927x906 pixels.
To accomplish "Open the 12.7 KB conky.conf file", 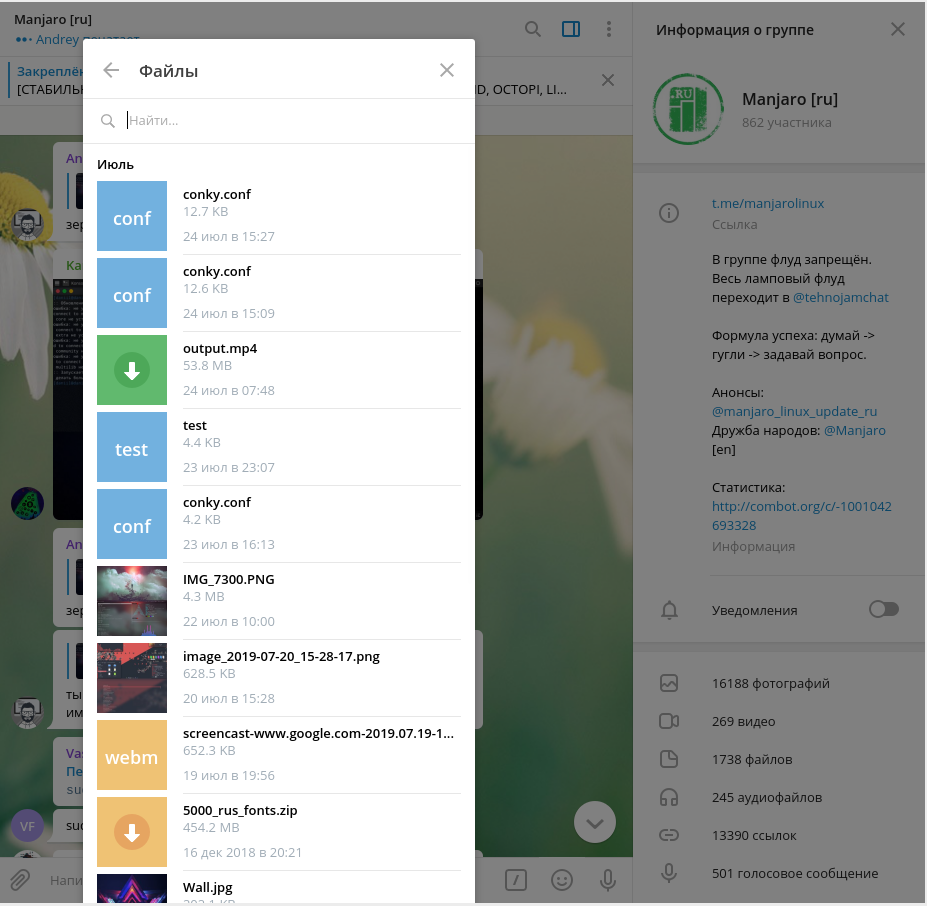I will tap(132, 216).
